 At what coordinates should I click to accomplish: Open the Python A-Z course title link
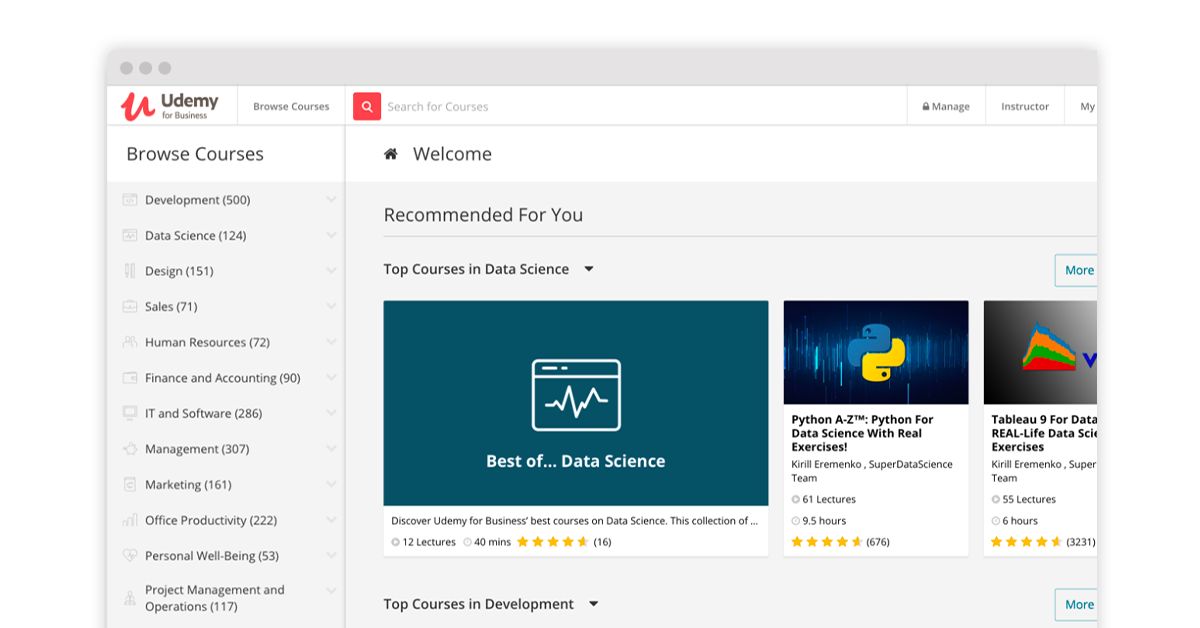(862, 433)
